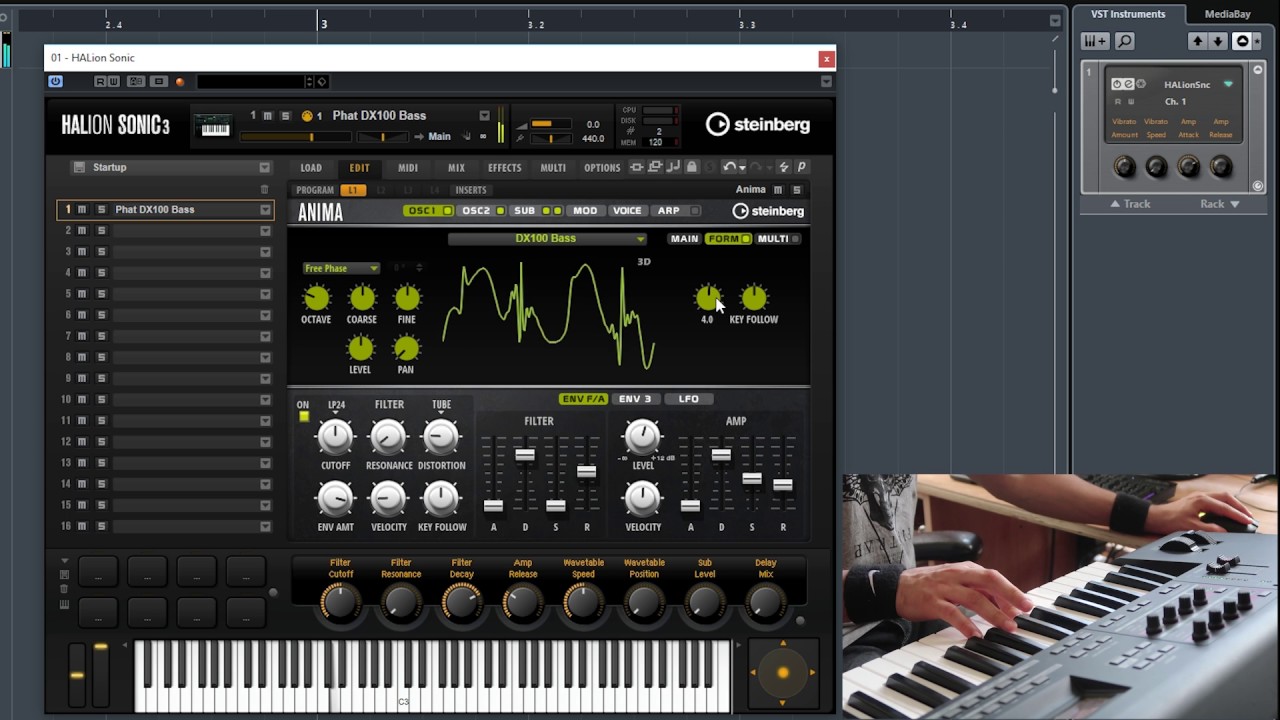Click the lightning bolt reset icon
The width and height of the screenshot is (1280, 720).
(784, 167)
